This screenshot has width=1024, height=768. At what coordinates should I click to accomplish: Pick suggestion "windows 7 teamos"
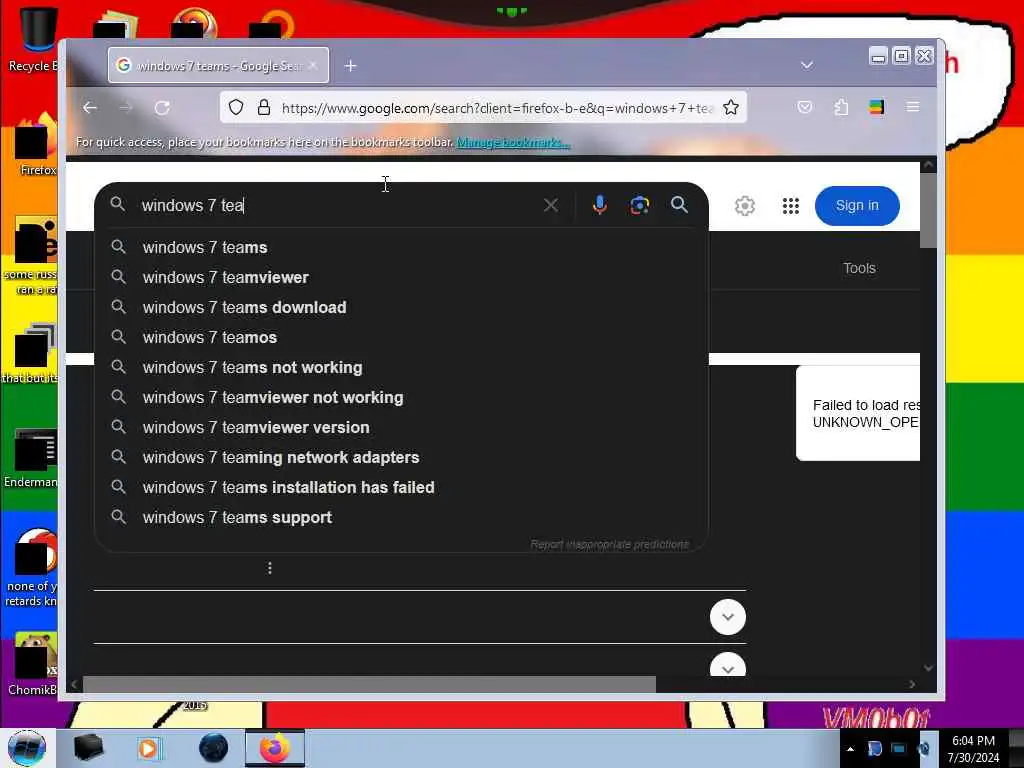click(402, 338)
